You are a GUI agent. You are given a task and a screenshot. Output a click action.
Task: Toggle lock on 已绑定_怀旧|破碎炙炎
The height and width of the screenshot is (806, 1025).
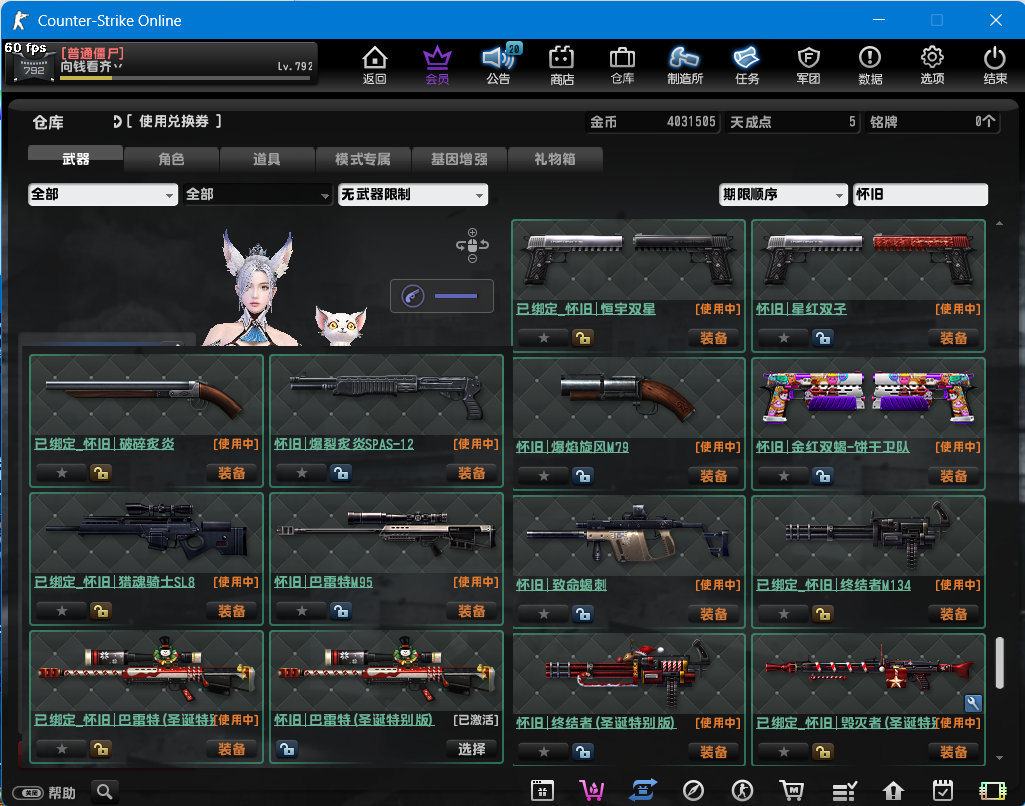point(101,473)
